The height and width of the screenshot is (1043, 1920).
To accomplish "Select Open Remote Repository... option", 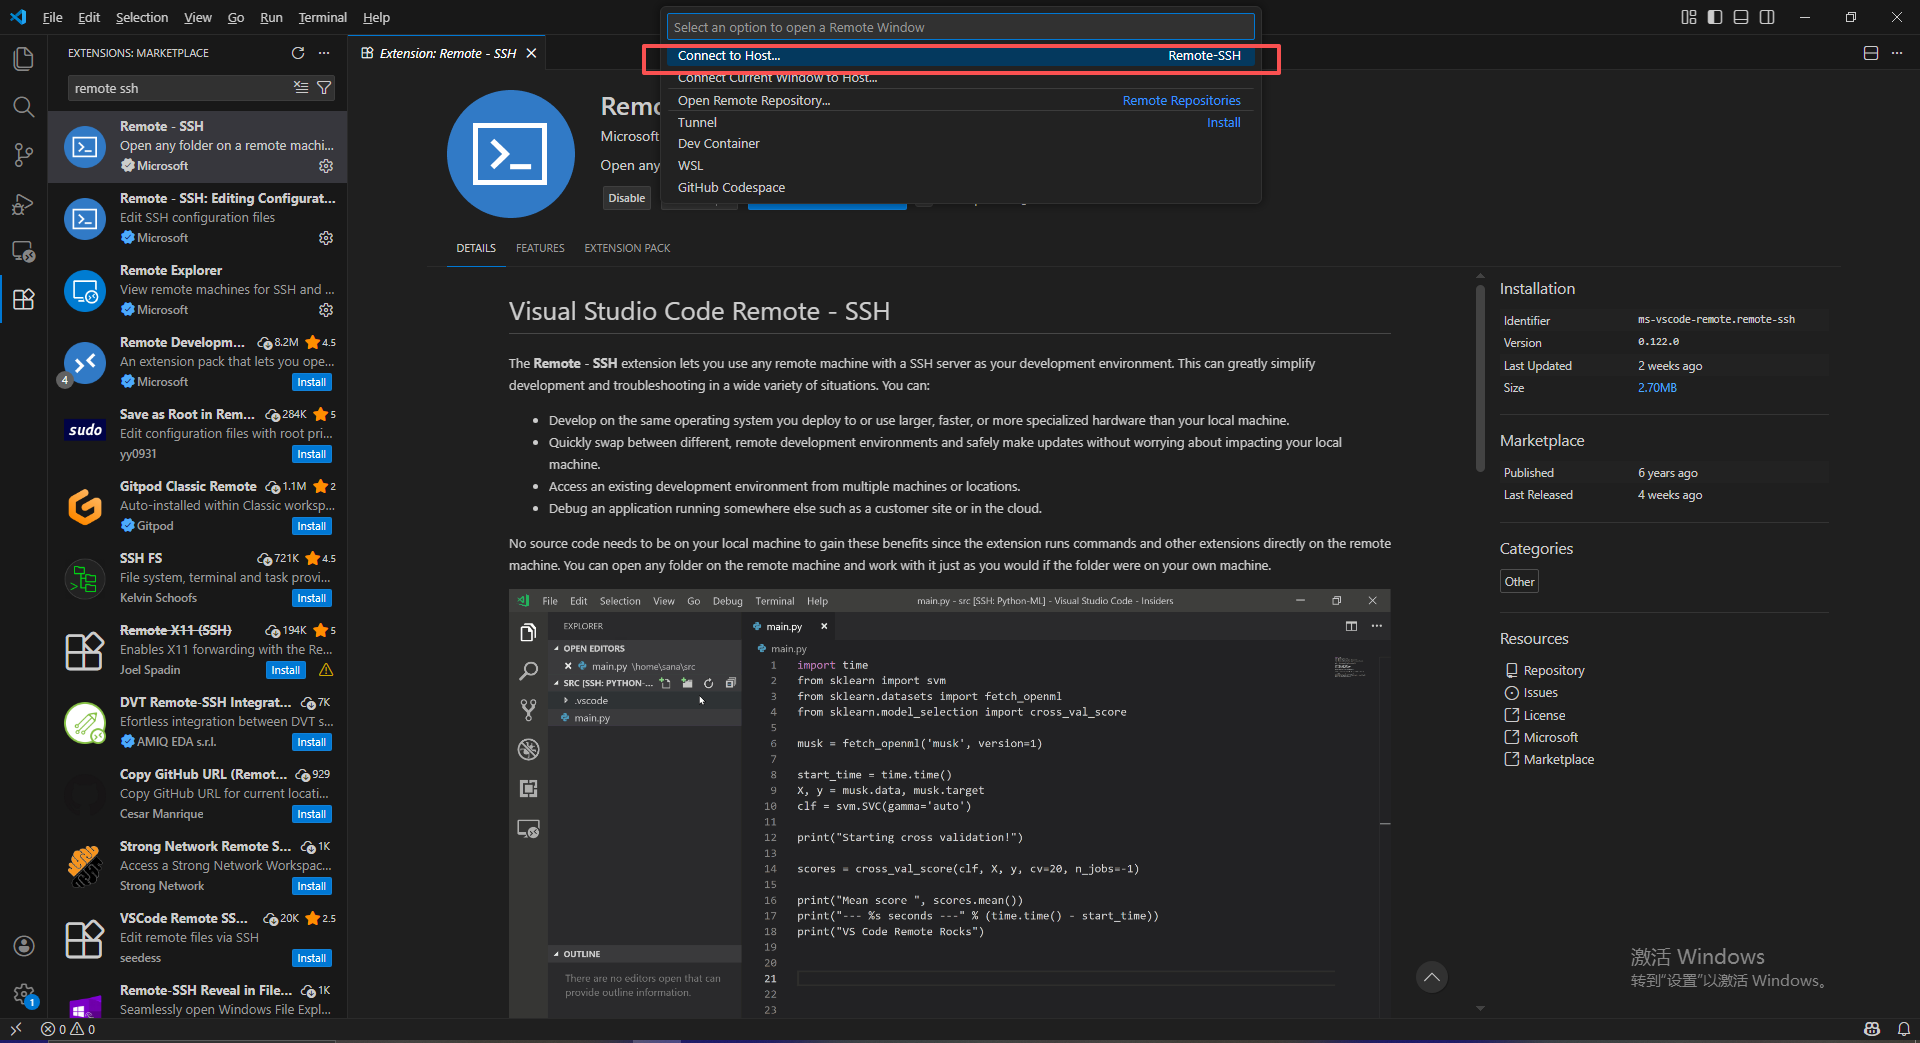I will pos(959,100).
